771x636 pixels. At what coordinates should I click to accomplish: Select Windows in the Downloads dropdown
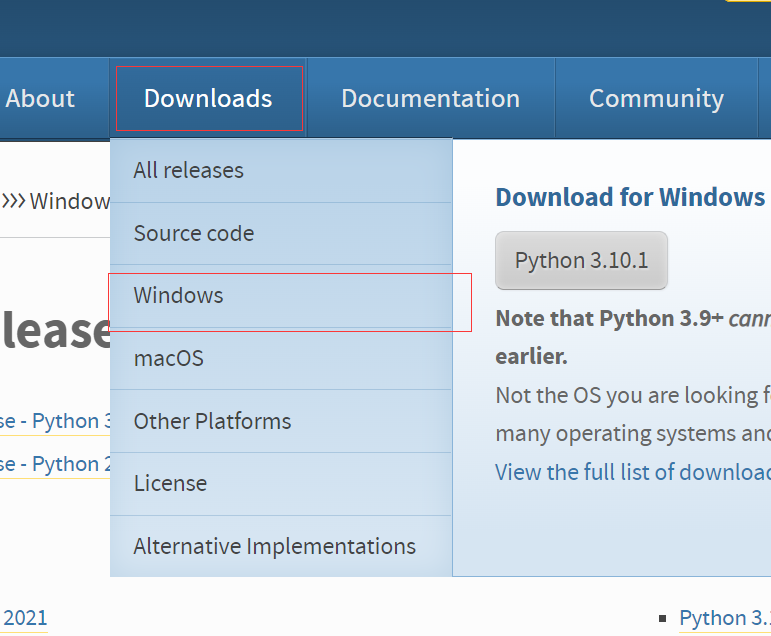pyautogui.click(x=179, y=296)
